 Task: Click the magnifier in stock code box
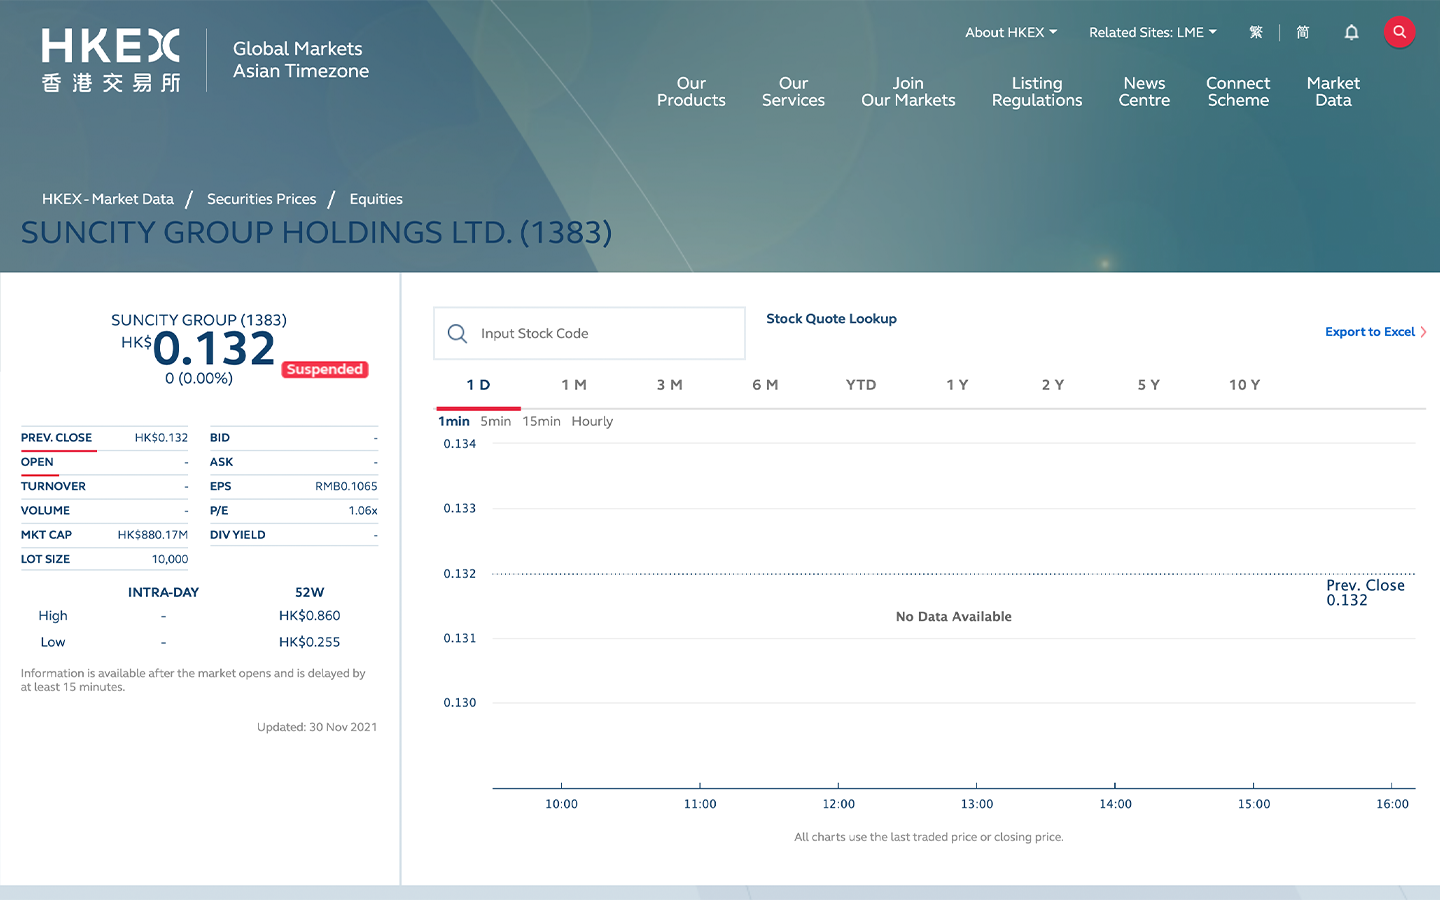click(x=457, y=333)
